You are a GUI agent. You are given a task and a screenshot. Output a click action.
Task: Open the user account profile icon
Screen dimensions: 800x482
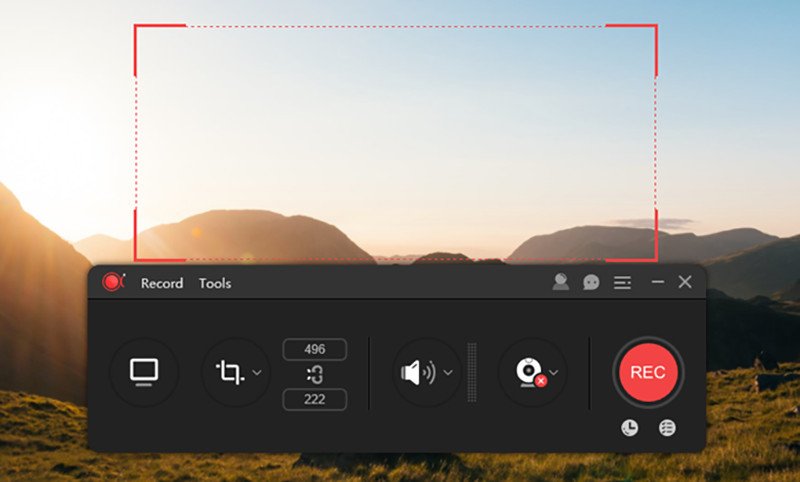[561, 283]
